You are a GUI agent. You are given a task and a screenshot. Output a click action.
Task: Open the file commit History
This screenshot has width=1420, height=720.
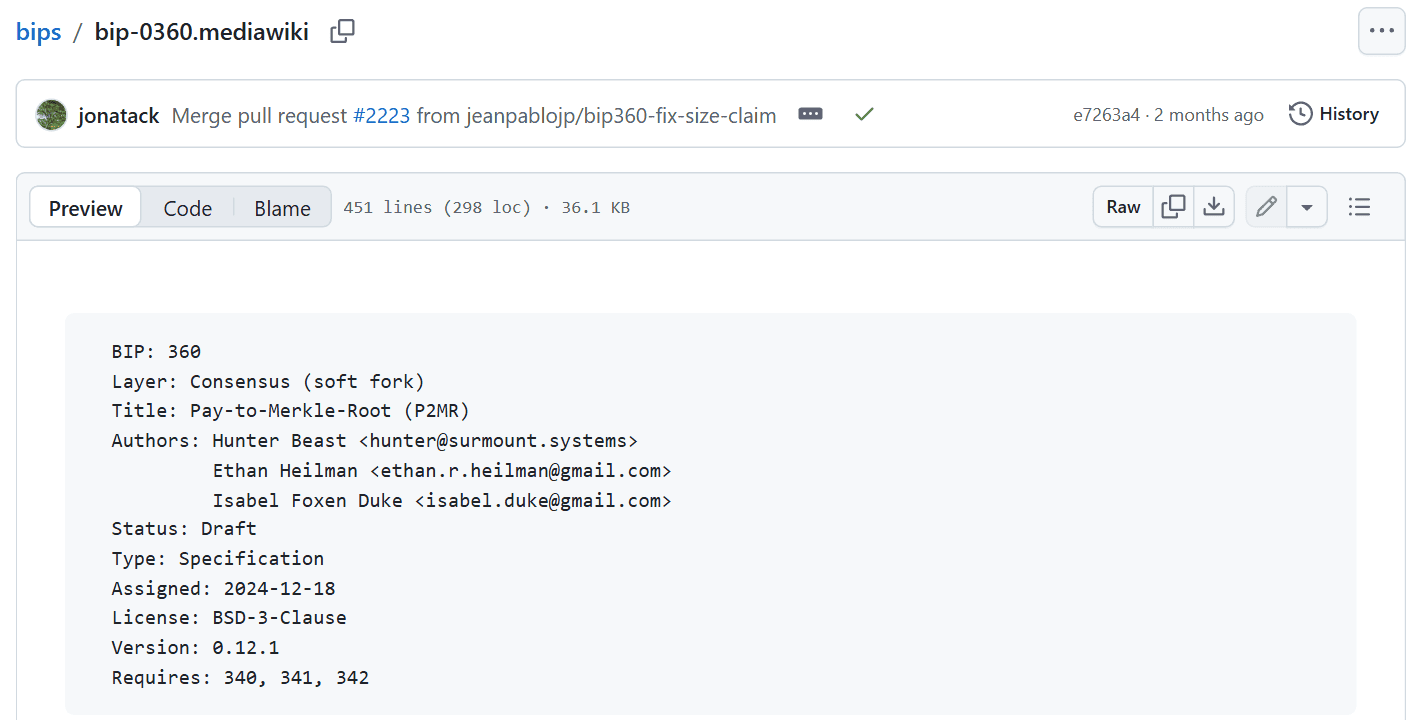(1334, 114)
